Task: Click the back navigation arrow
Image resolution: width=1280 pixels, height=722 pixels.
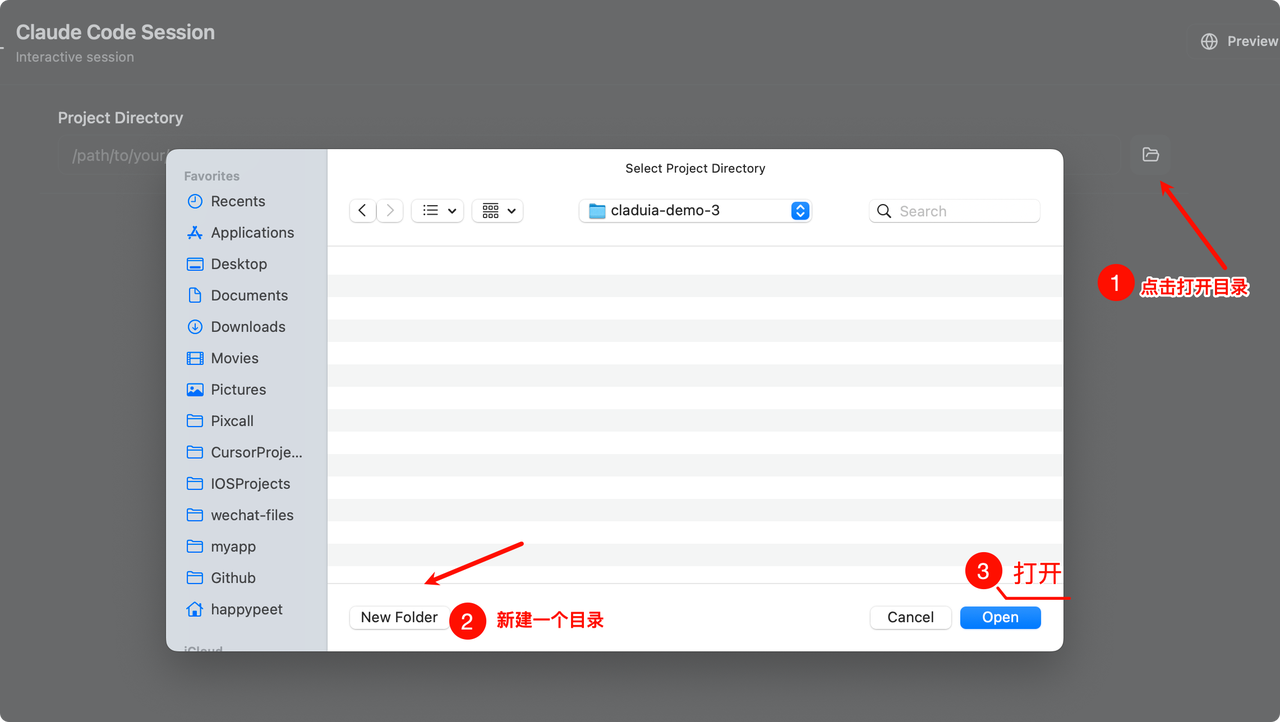Action: coord(362,211)
